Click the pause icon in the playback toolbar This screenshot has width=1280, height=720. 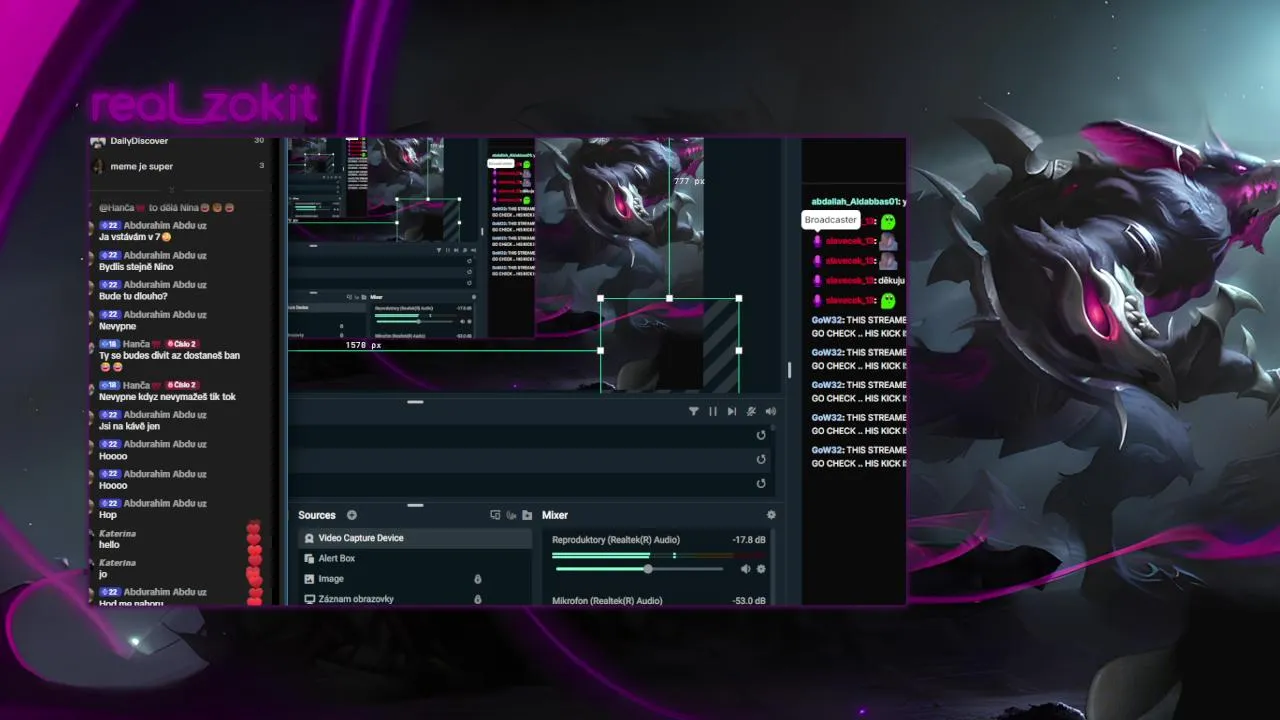(x=713, y=411)
